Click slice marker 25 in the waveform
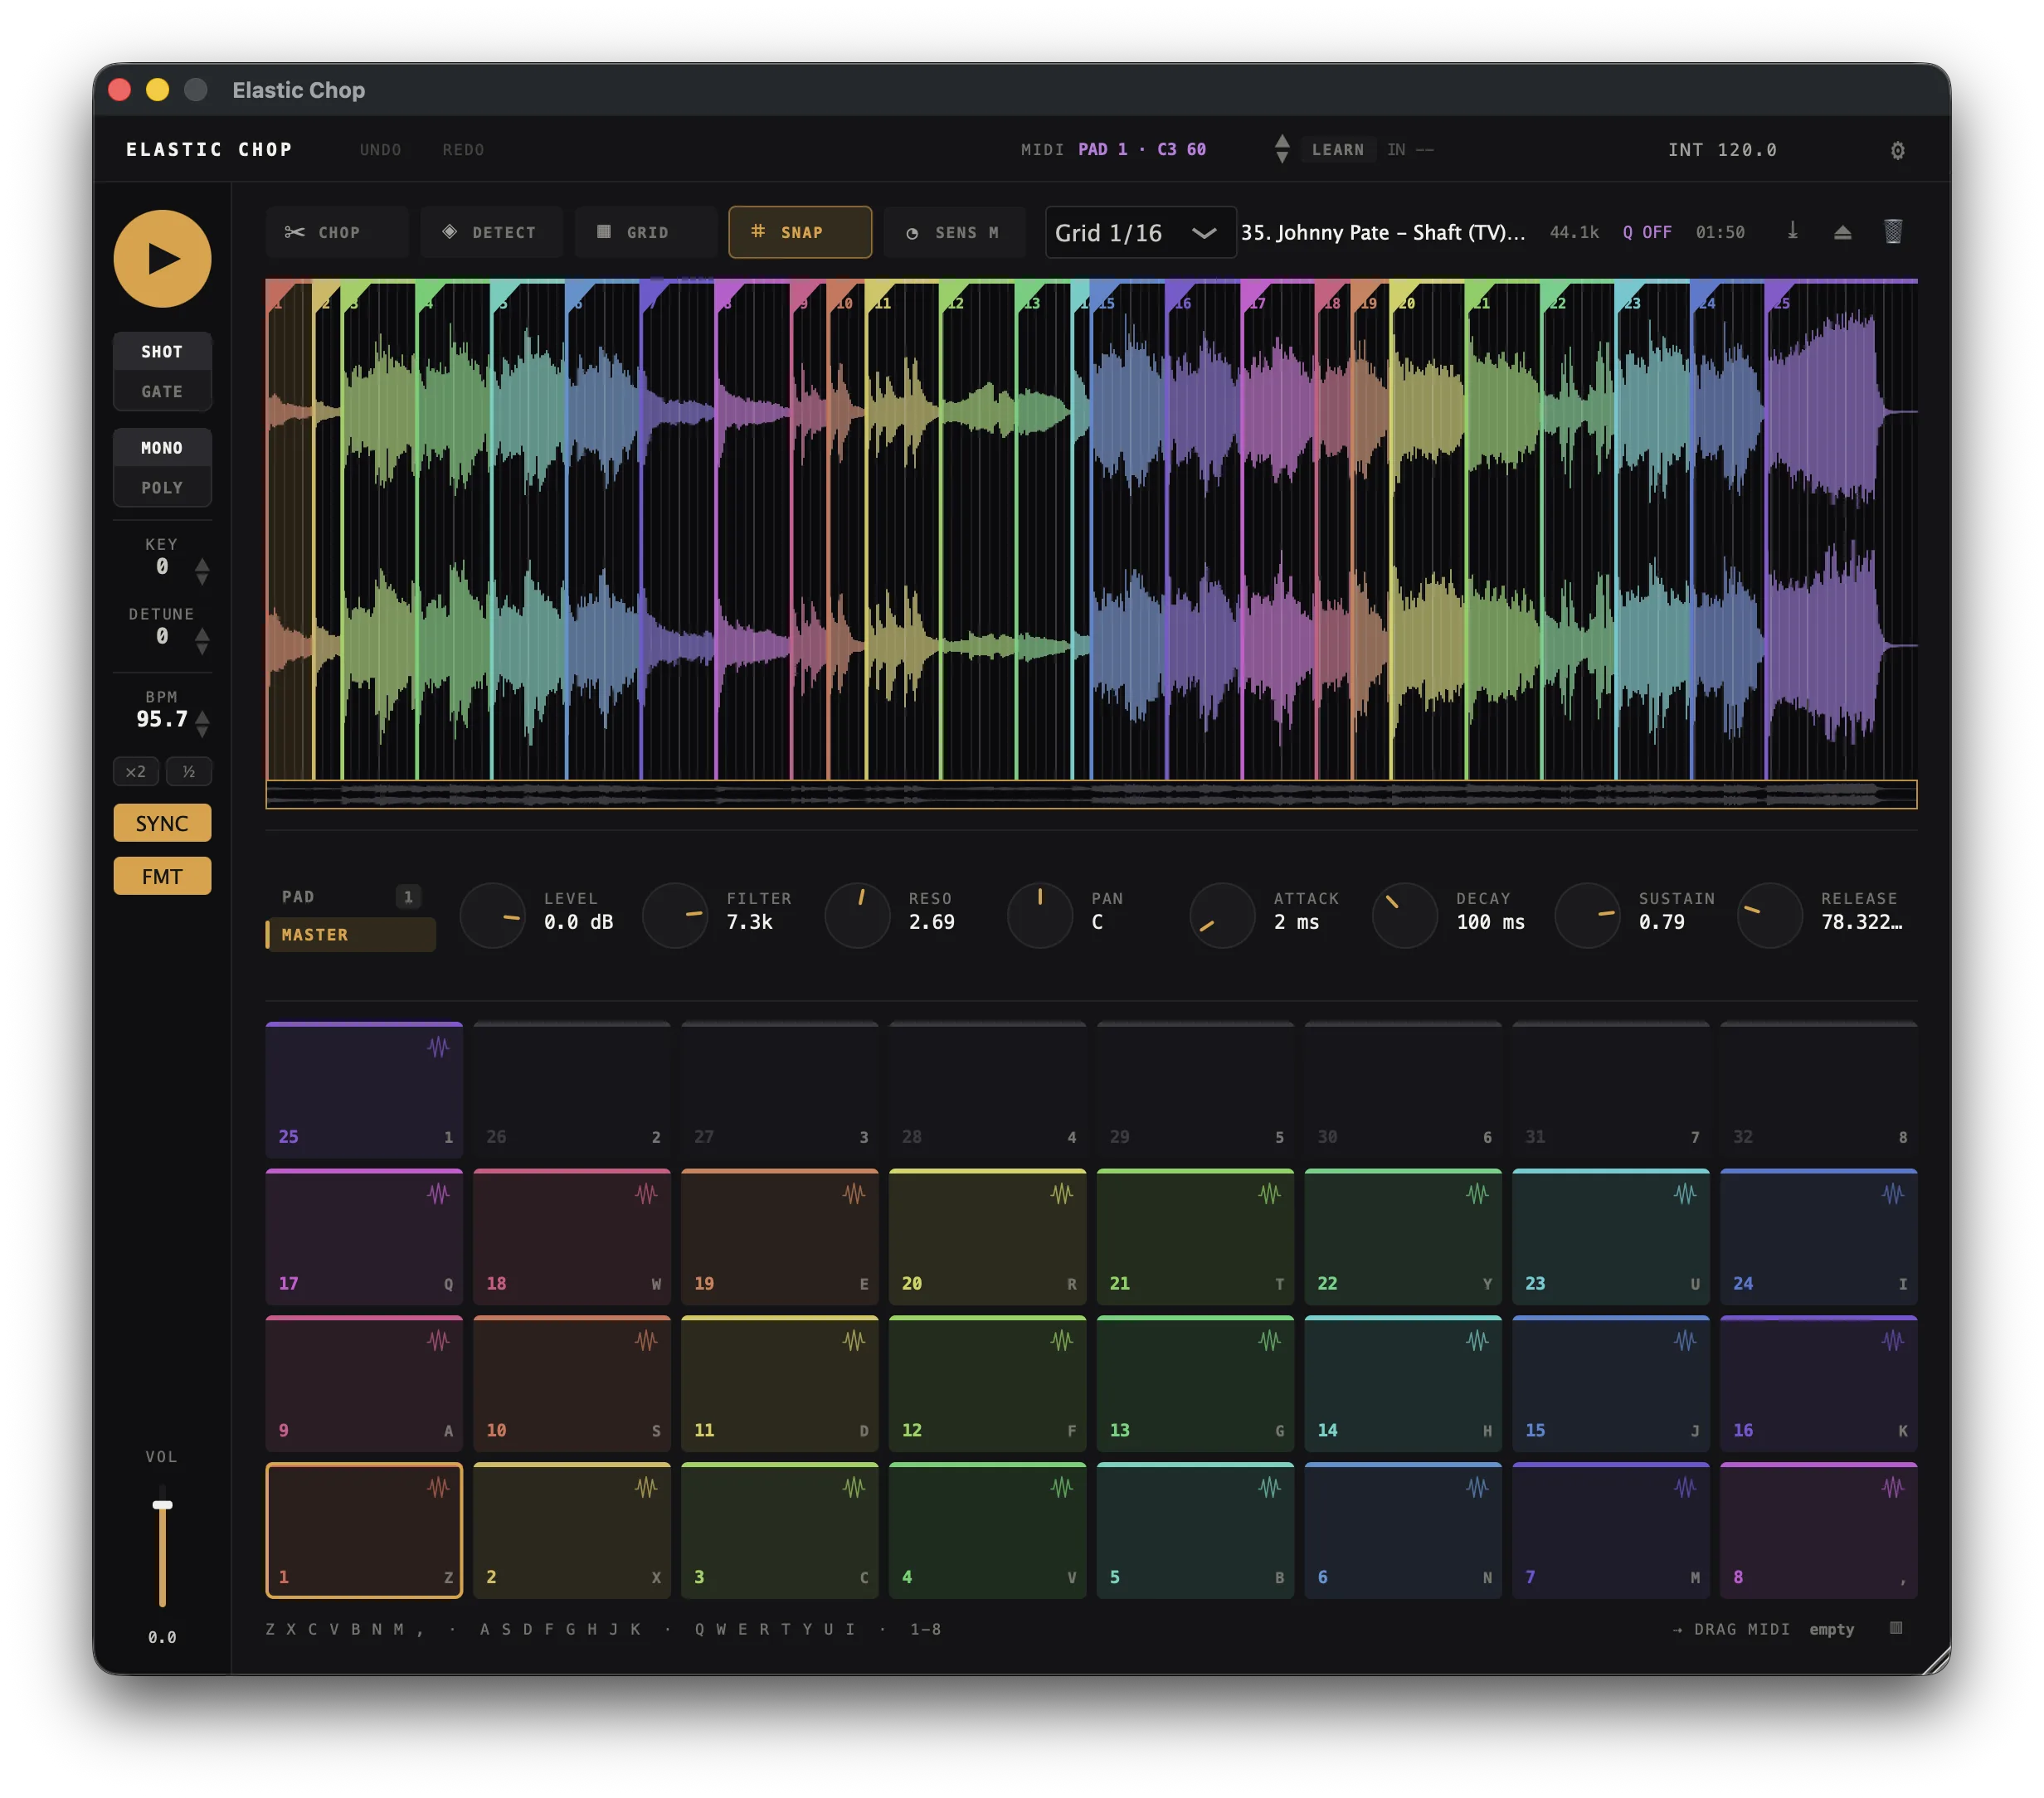The image size is (2044, 1798). 1780,298
